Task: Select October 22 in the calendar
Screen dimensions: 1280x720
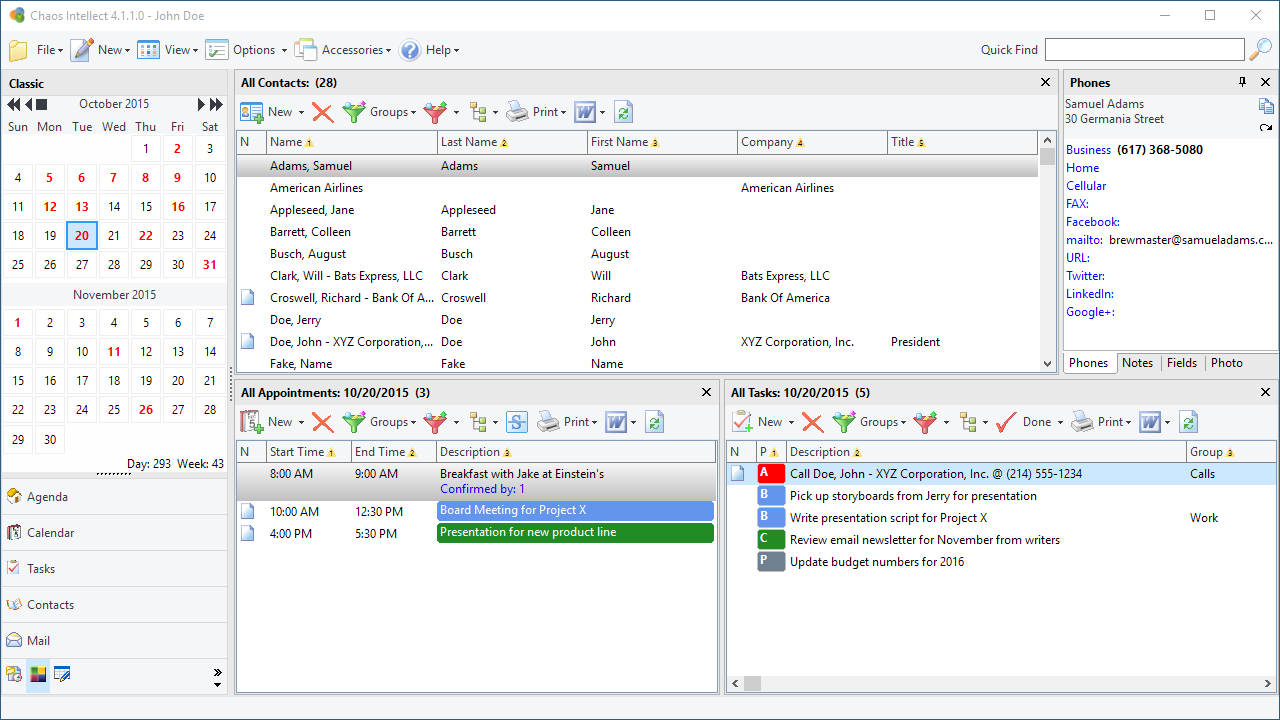Action: click(146, 236)
